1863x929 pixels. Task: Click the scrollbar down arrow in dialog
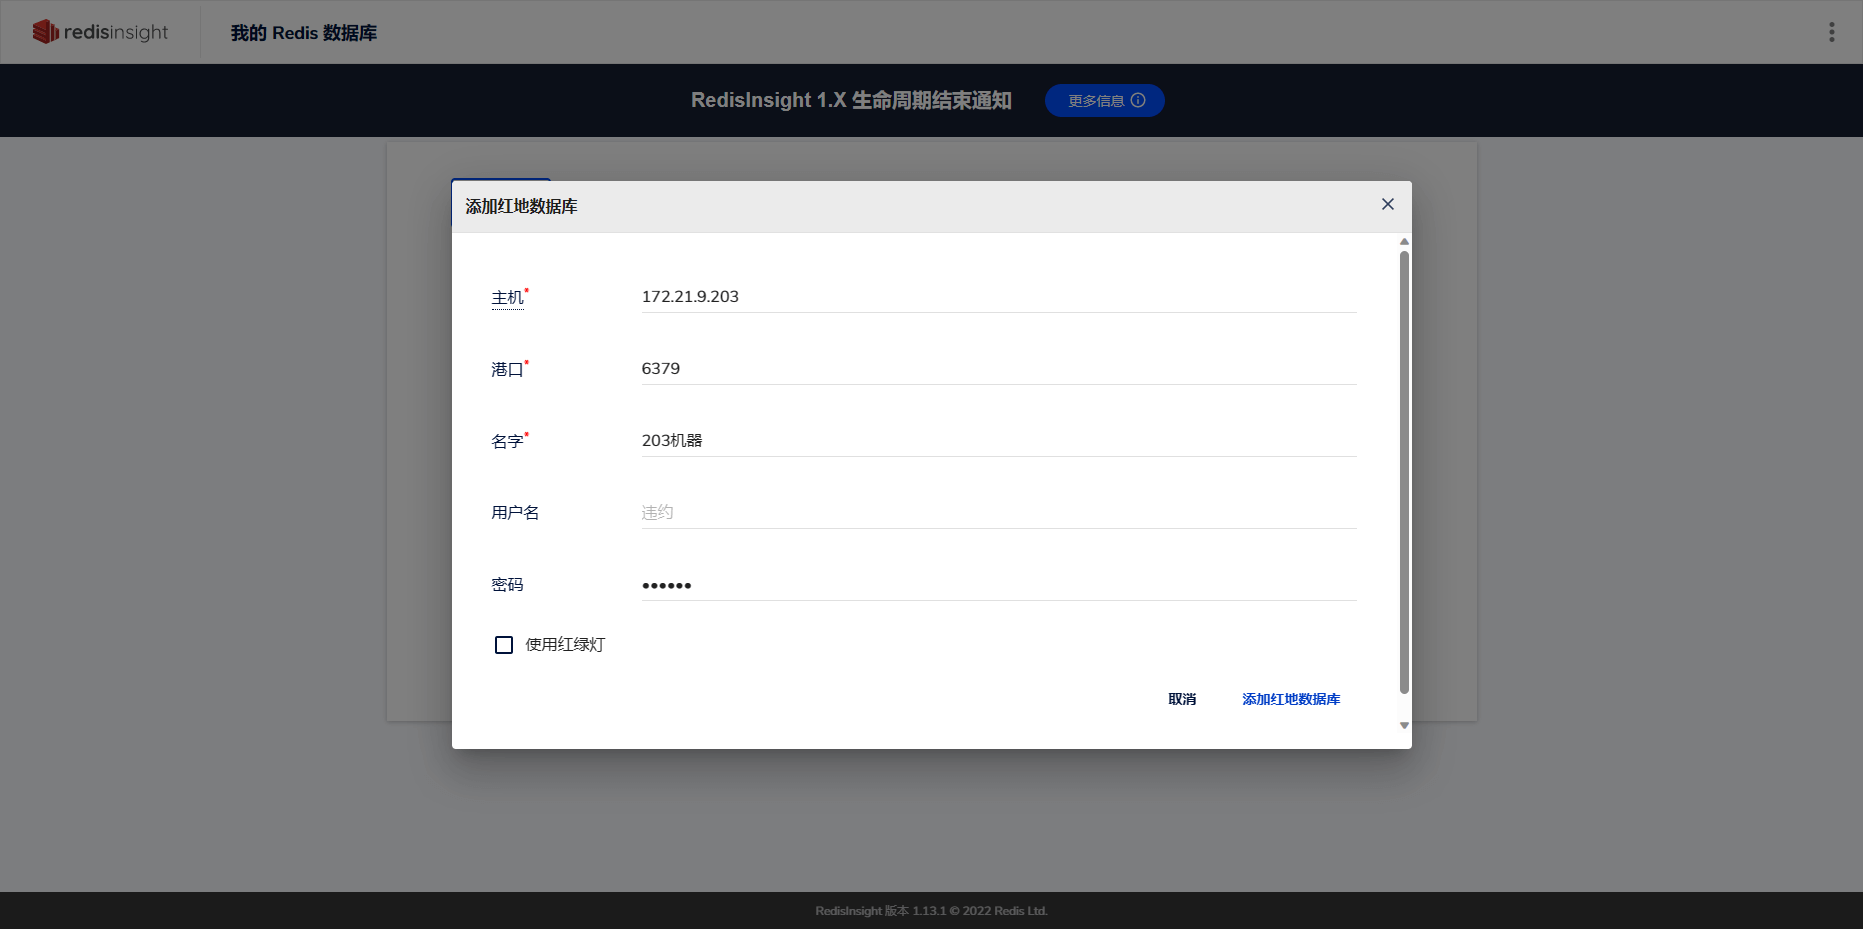(x=1404, y=724)
